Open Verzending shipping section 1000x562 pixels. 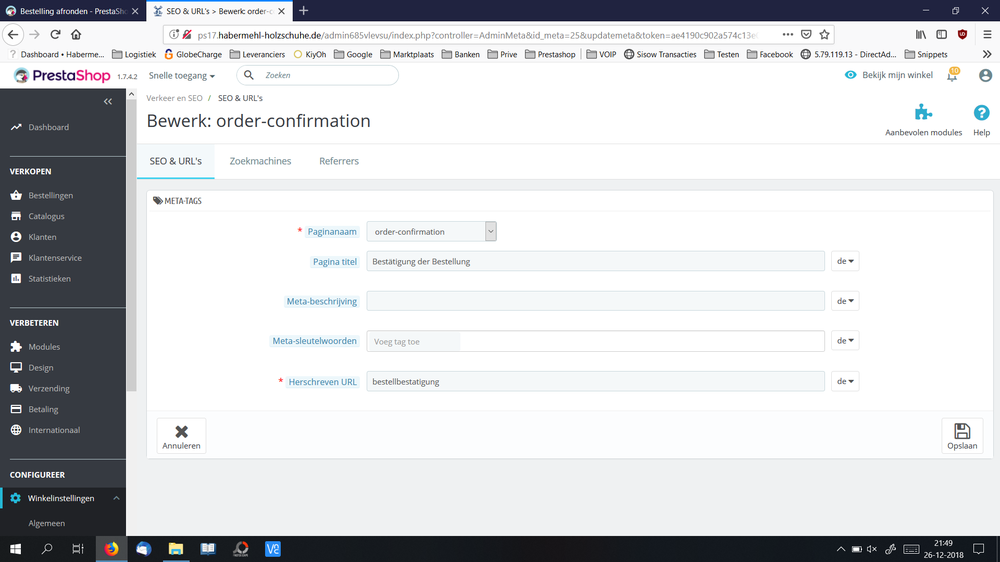(48, 388)
